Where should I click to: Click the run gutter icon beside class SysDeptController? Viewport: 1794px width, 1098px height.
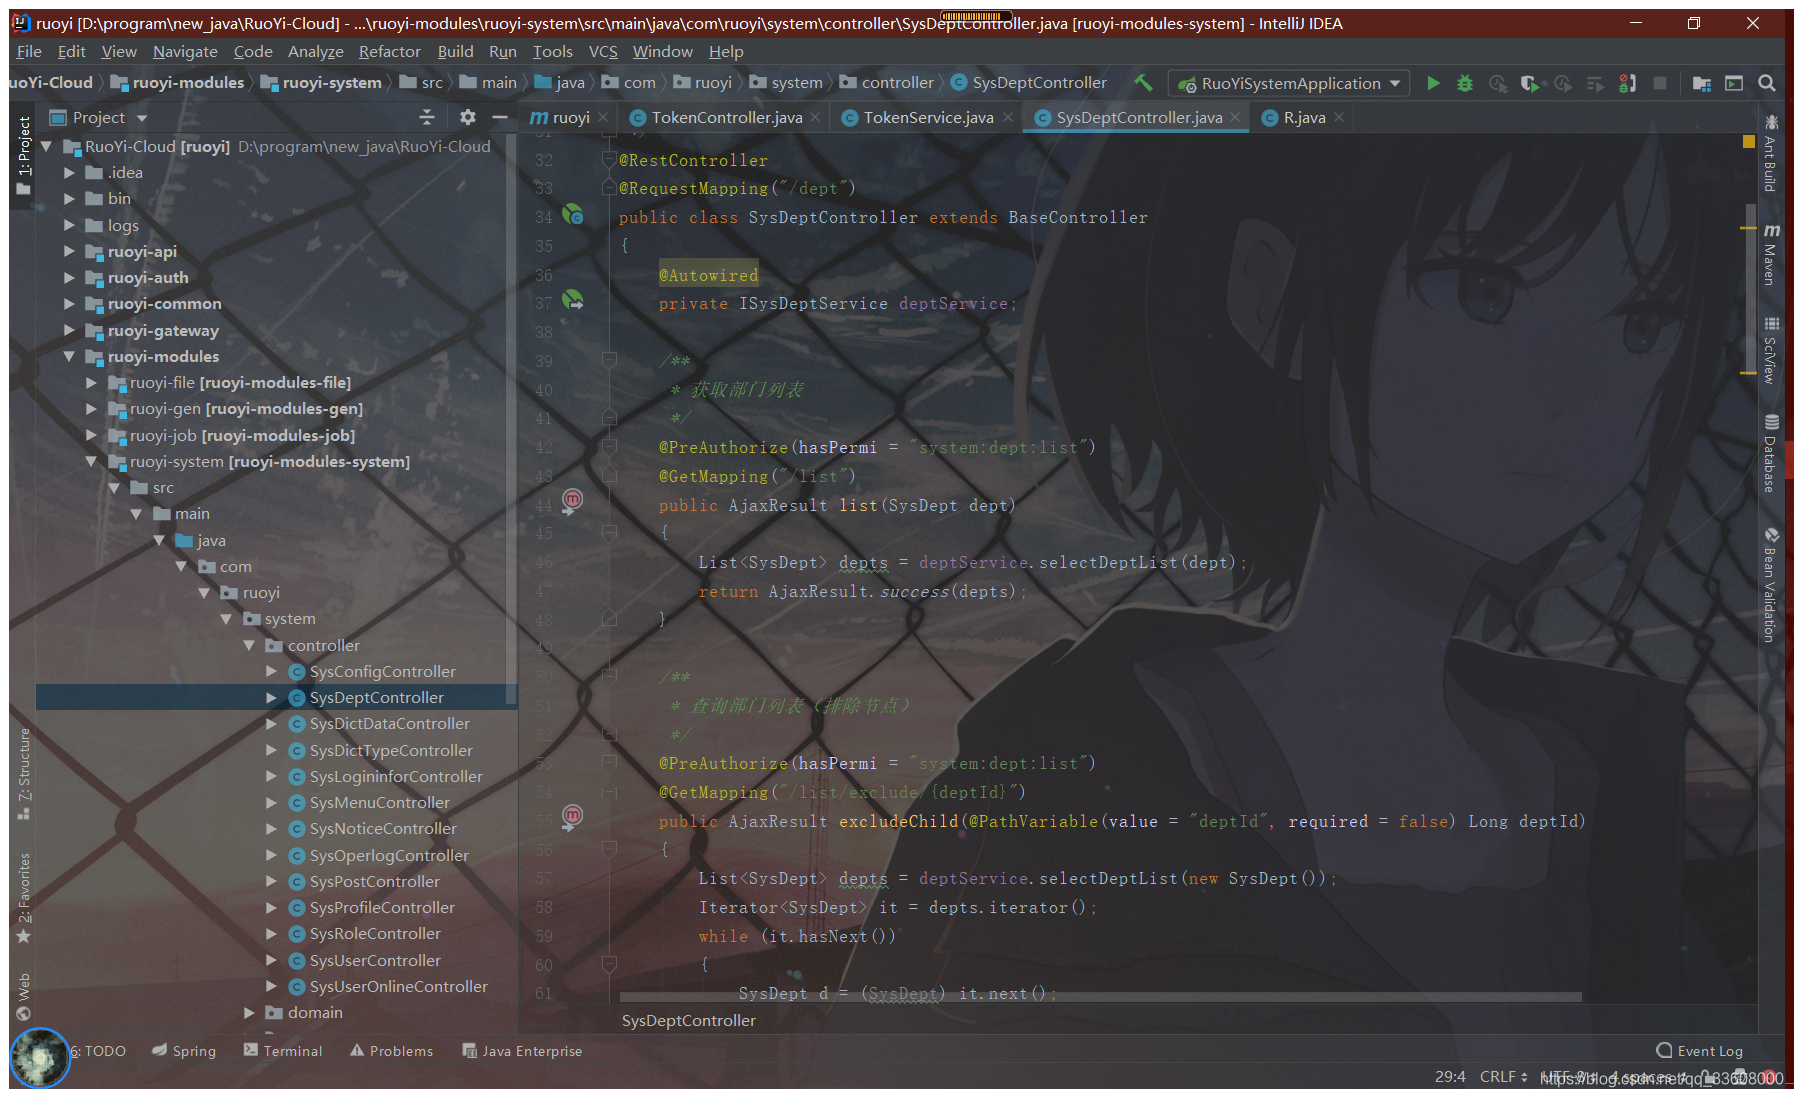tap(572, 214)
